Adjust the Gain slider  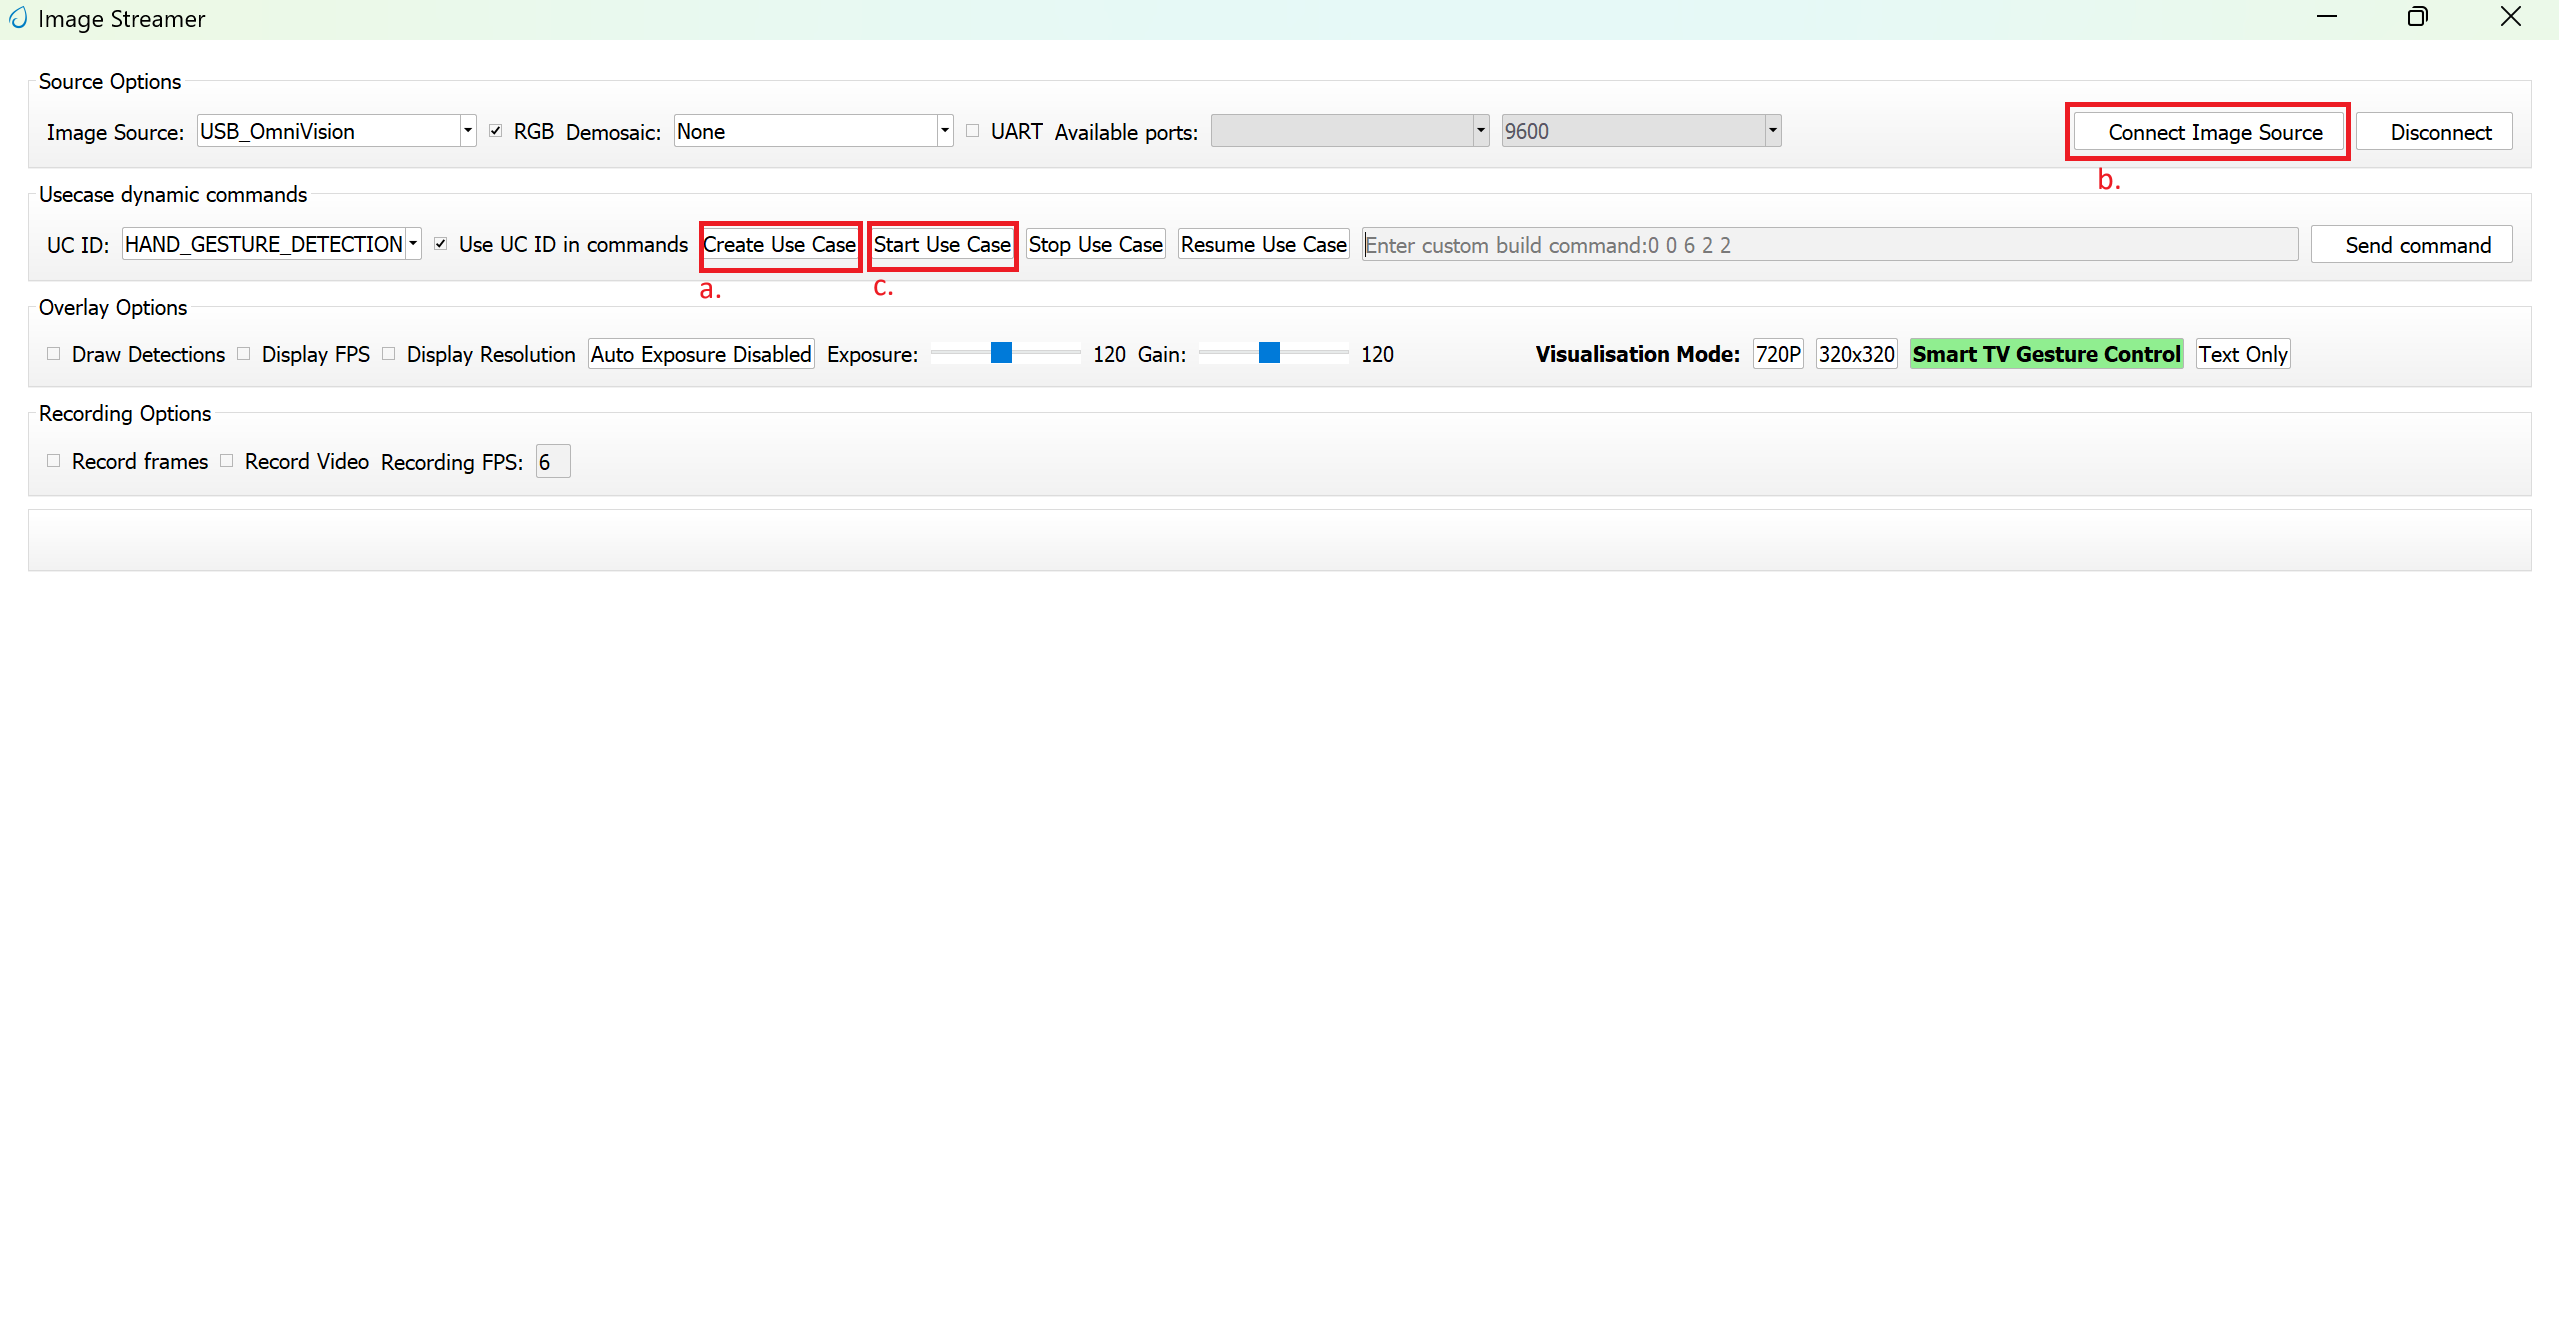(x=1270, y=353)
